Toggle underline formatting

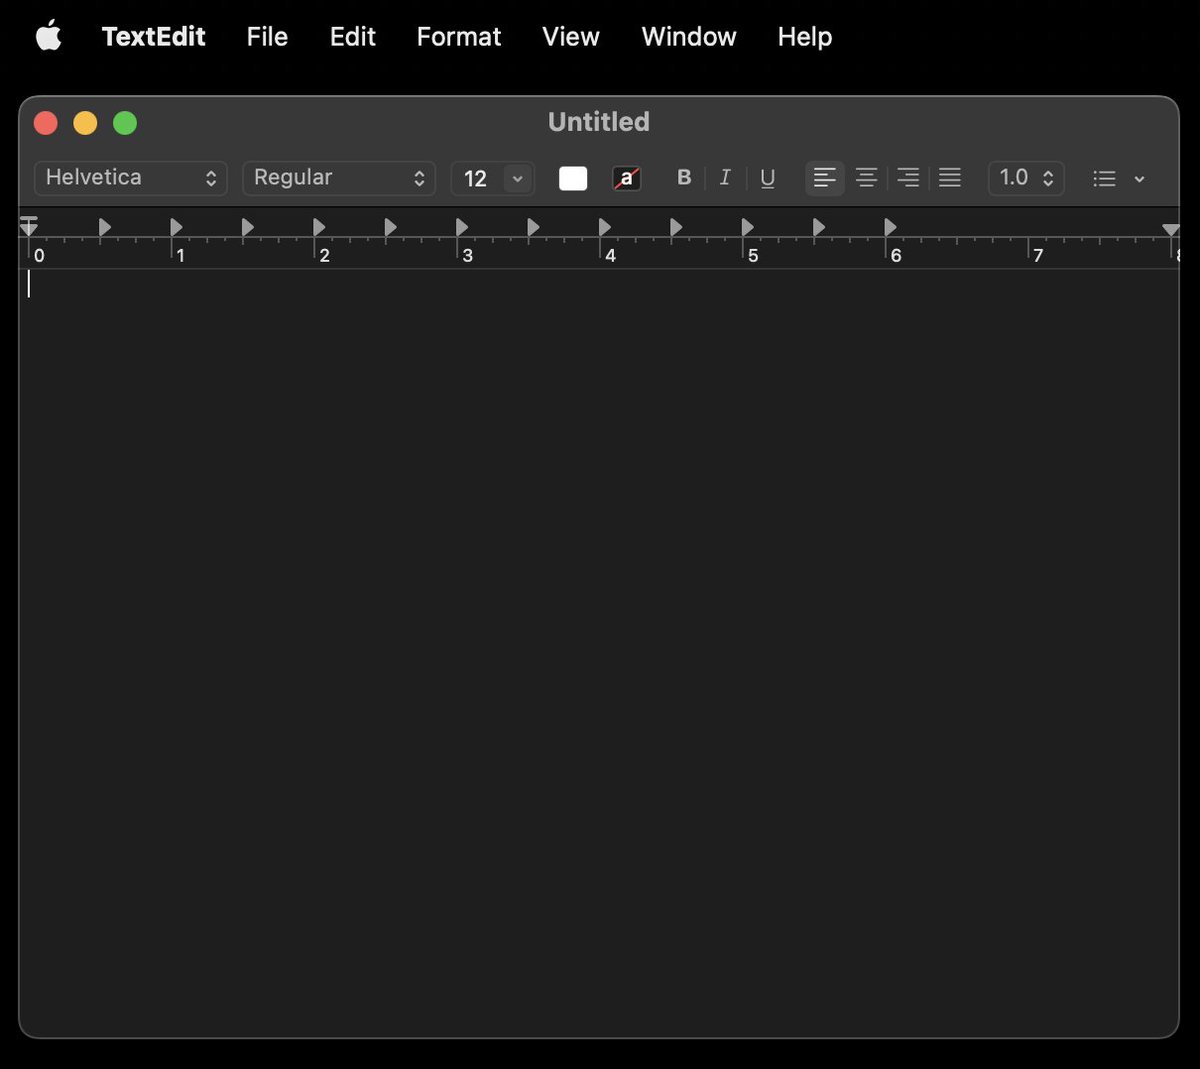click(767, 178)
